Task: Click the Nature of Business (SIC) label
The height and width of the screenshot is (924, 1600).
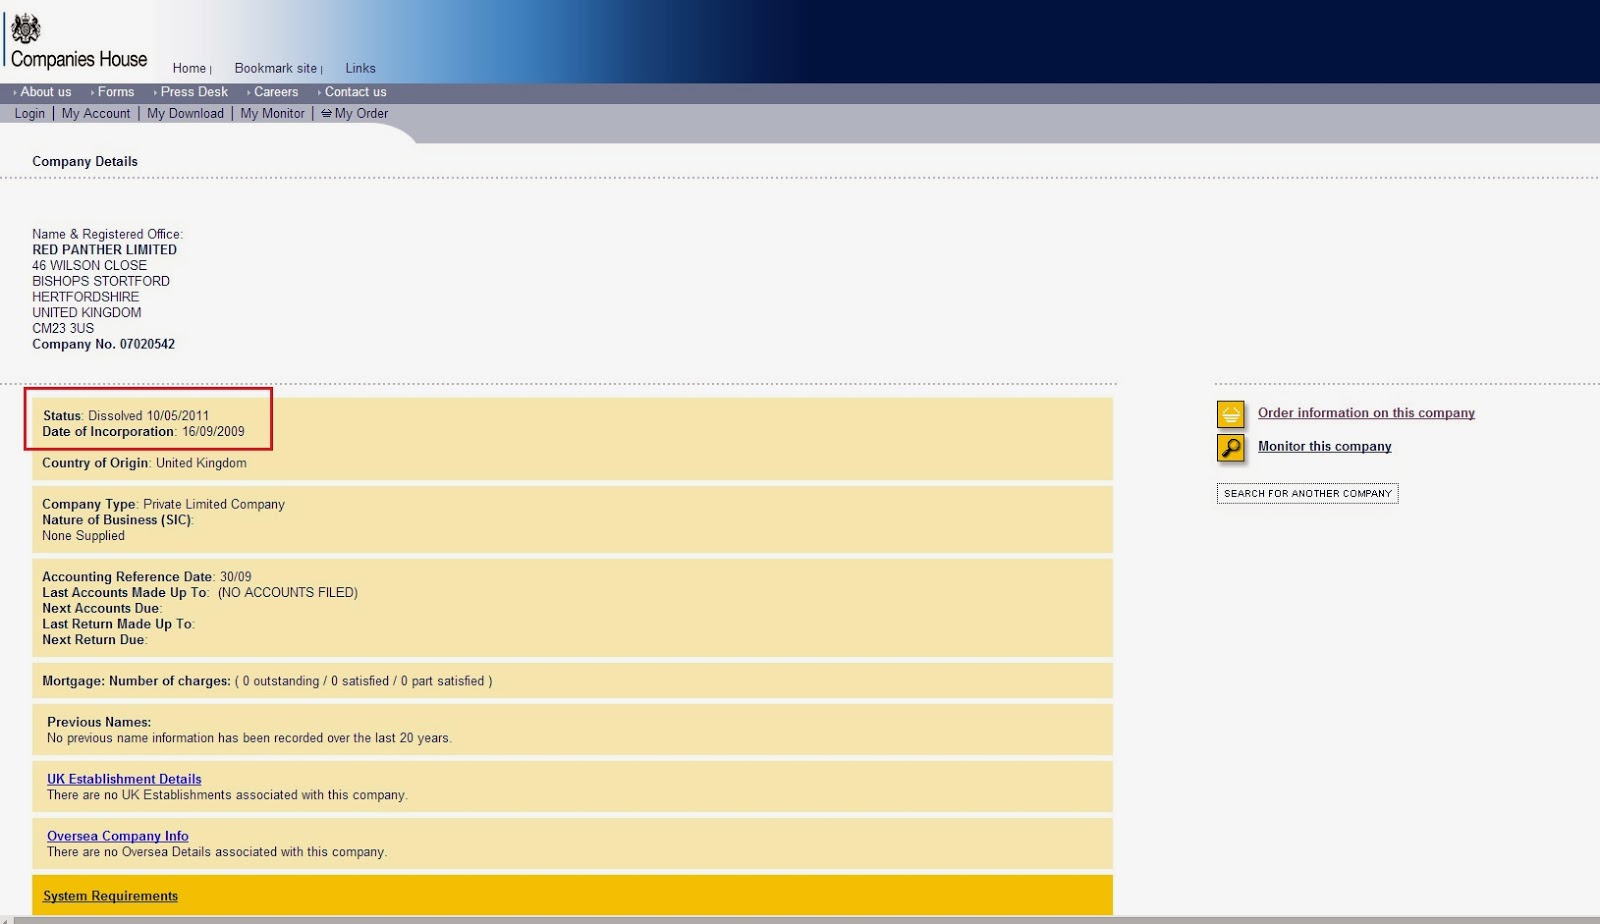Action: coord(118,520)
